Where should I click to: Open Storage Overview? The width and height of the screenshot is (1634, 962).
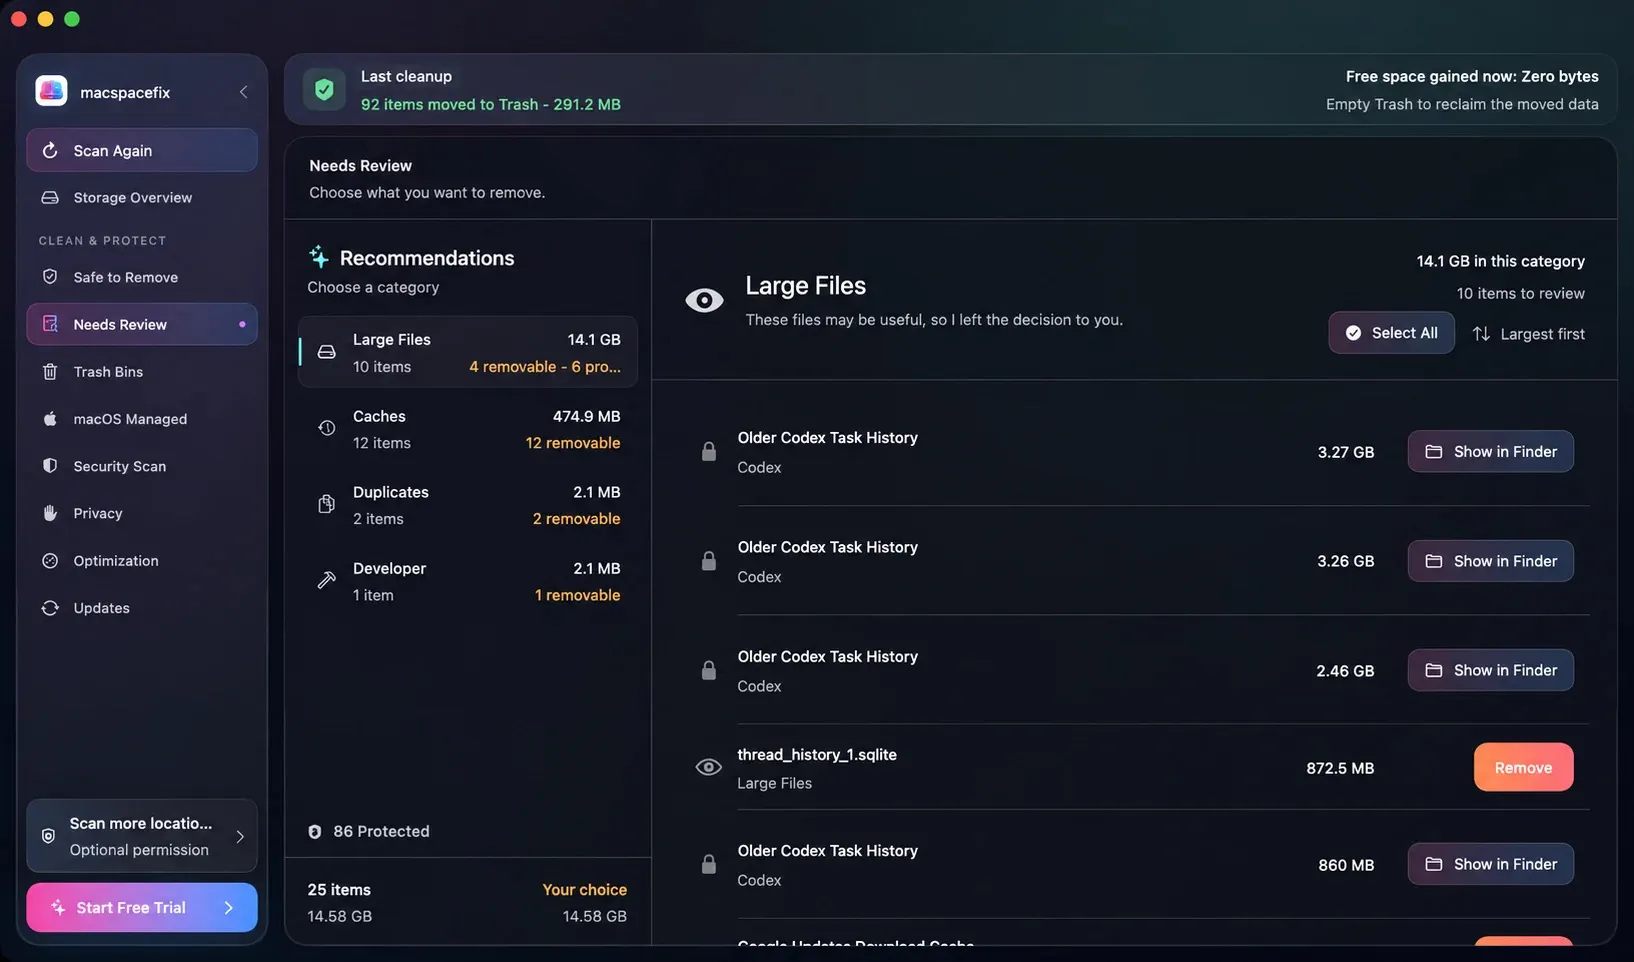click(x=142, y=197)
